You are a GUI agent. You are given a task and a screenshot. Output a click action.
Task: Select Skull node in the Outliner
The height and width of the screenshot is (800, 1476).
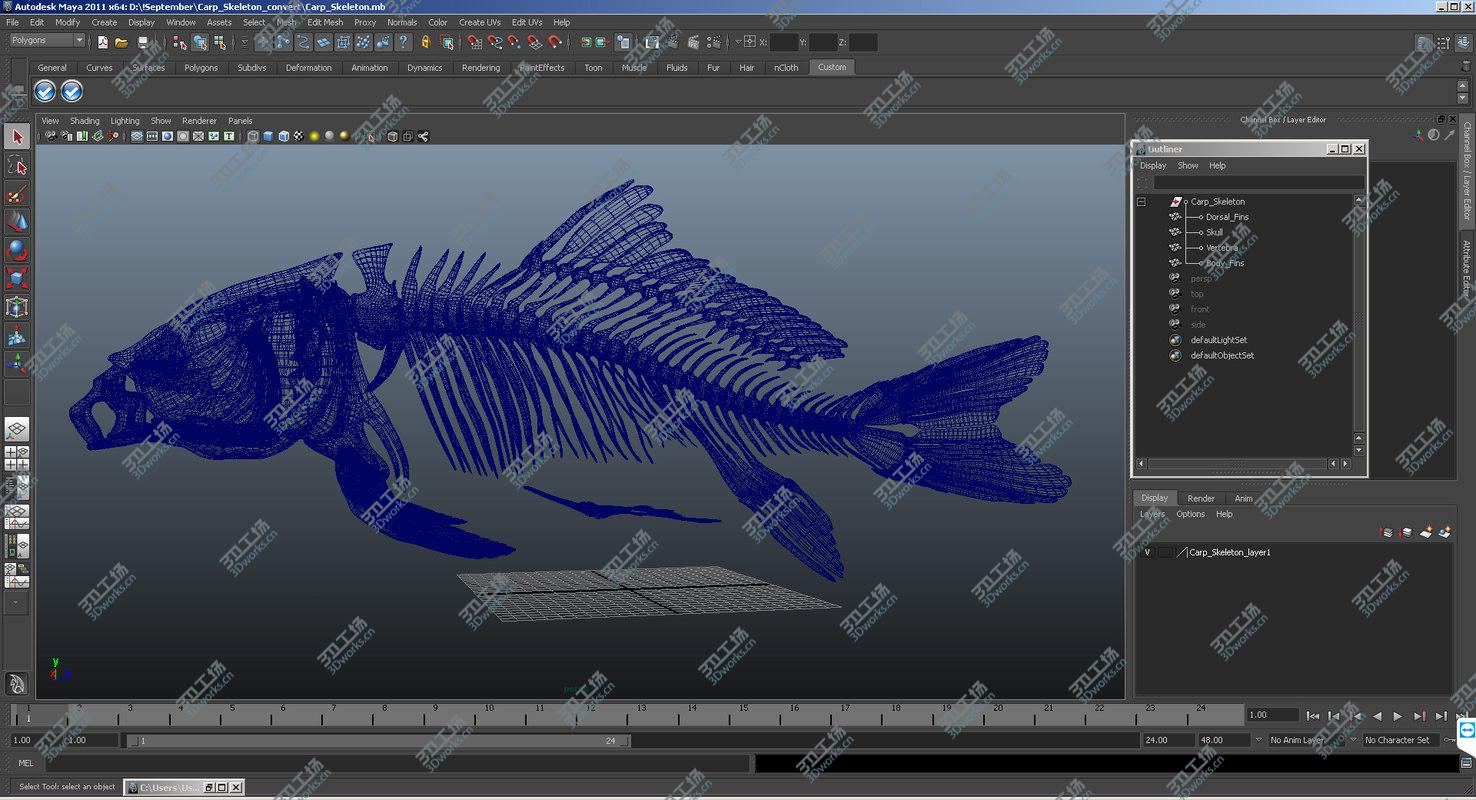coord(1214,232)
